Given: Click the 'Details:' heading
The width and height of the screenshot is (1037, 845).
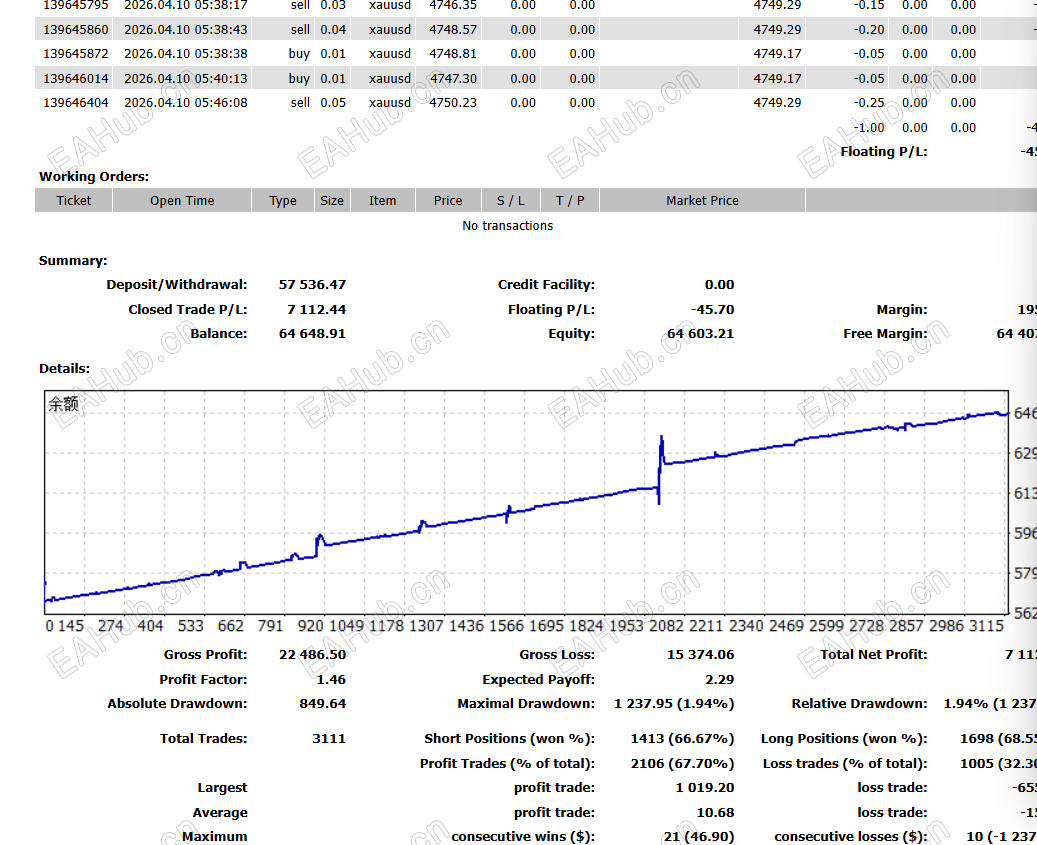Looking at the screenshot, I should (x=64, y=368).
